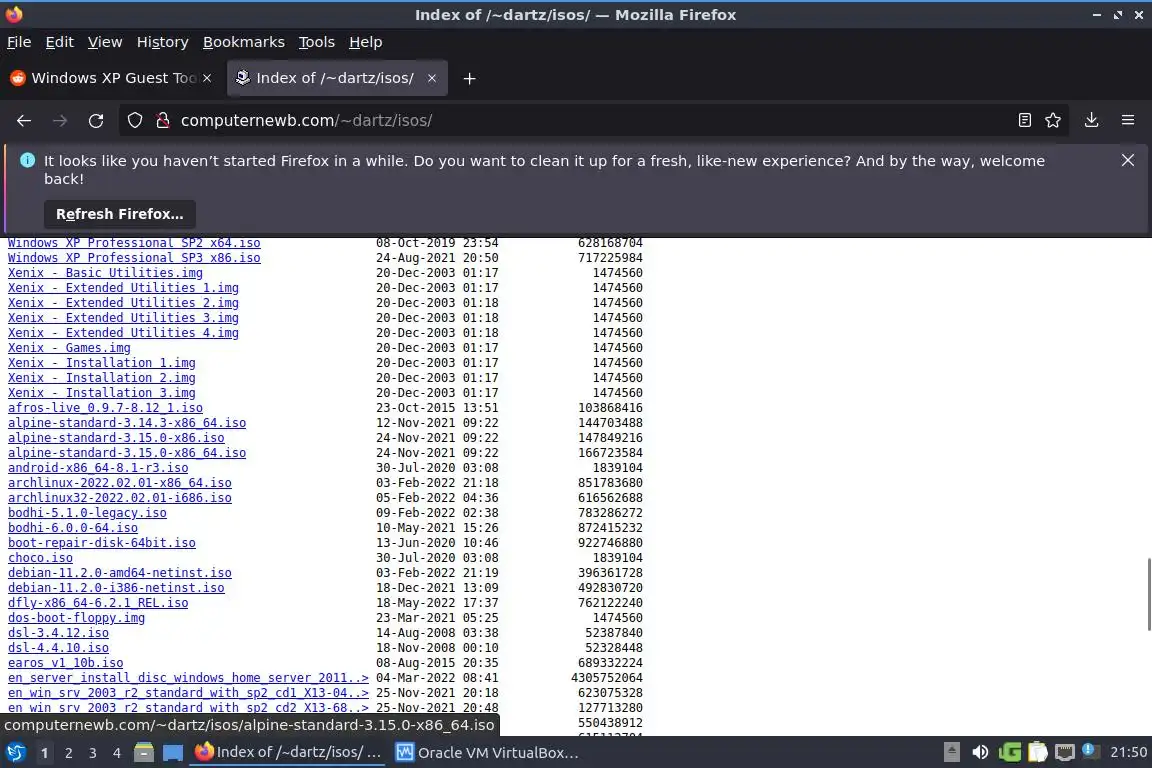Download debian-11.2.0-i386-netinst.iso
The height and width of the screenshot is (768, 1152).
tap(116, 588)
